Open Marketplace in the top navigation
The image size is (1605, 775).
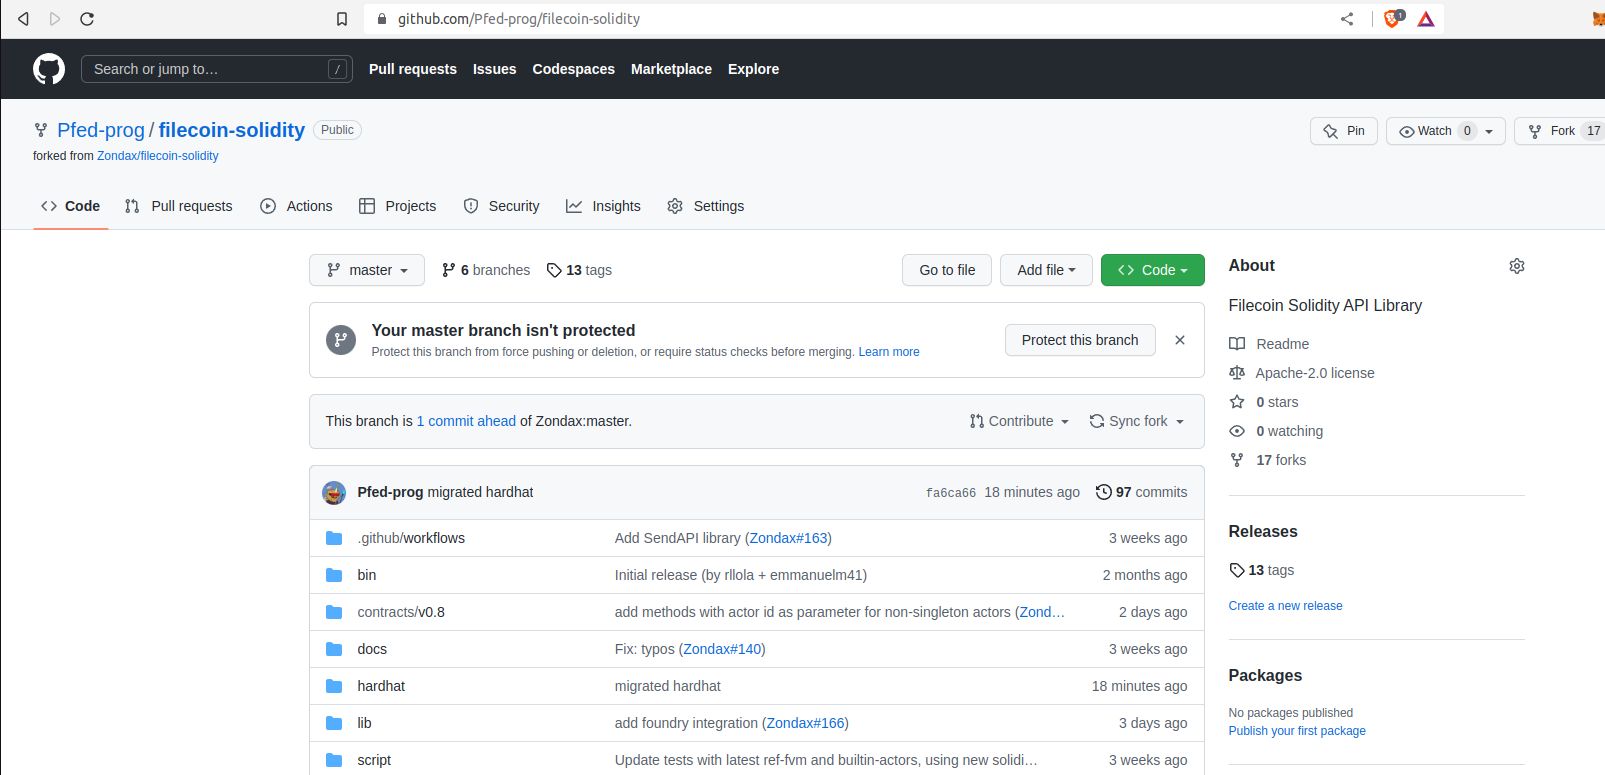tap(672, 69)
